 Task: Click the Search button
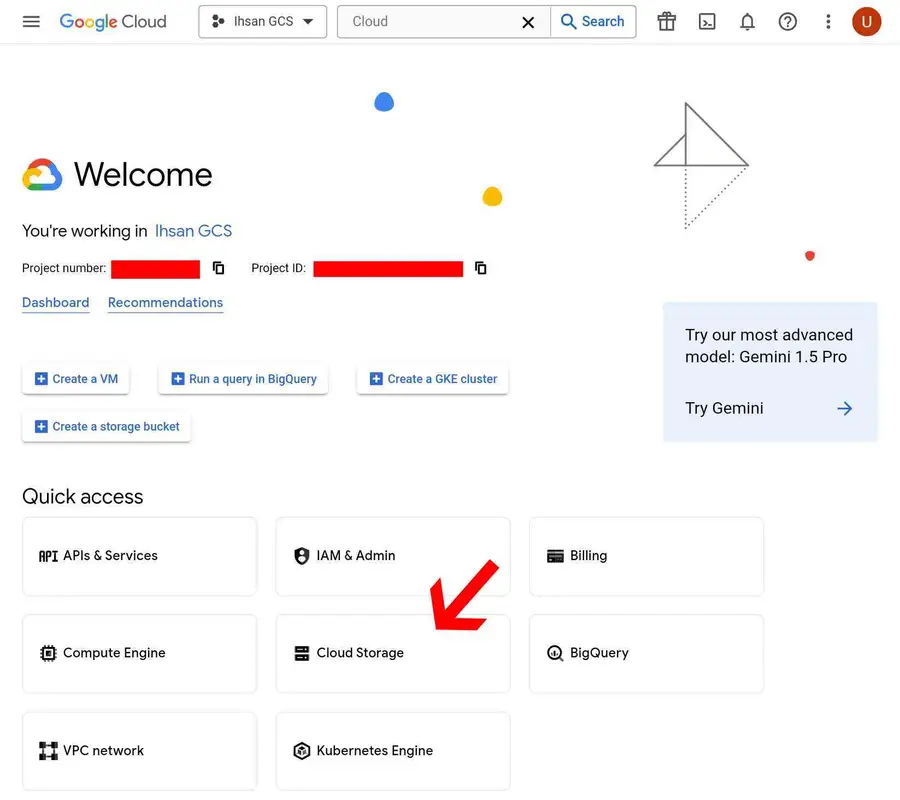(593, 21)
